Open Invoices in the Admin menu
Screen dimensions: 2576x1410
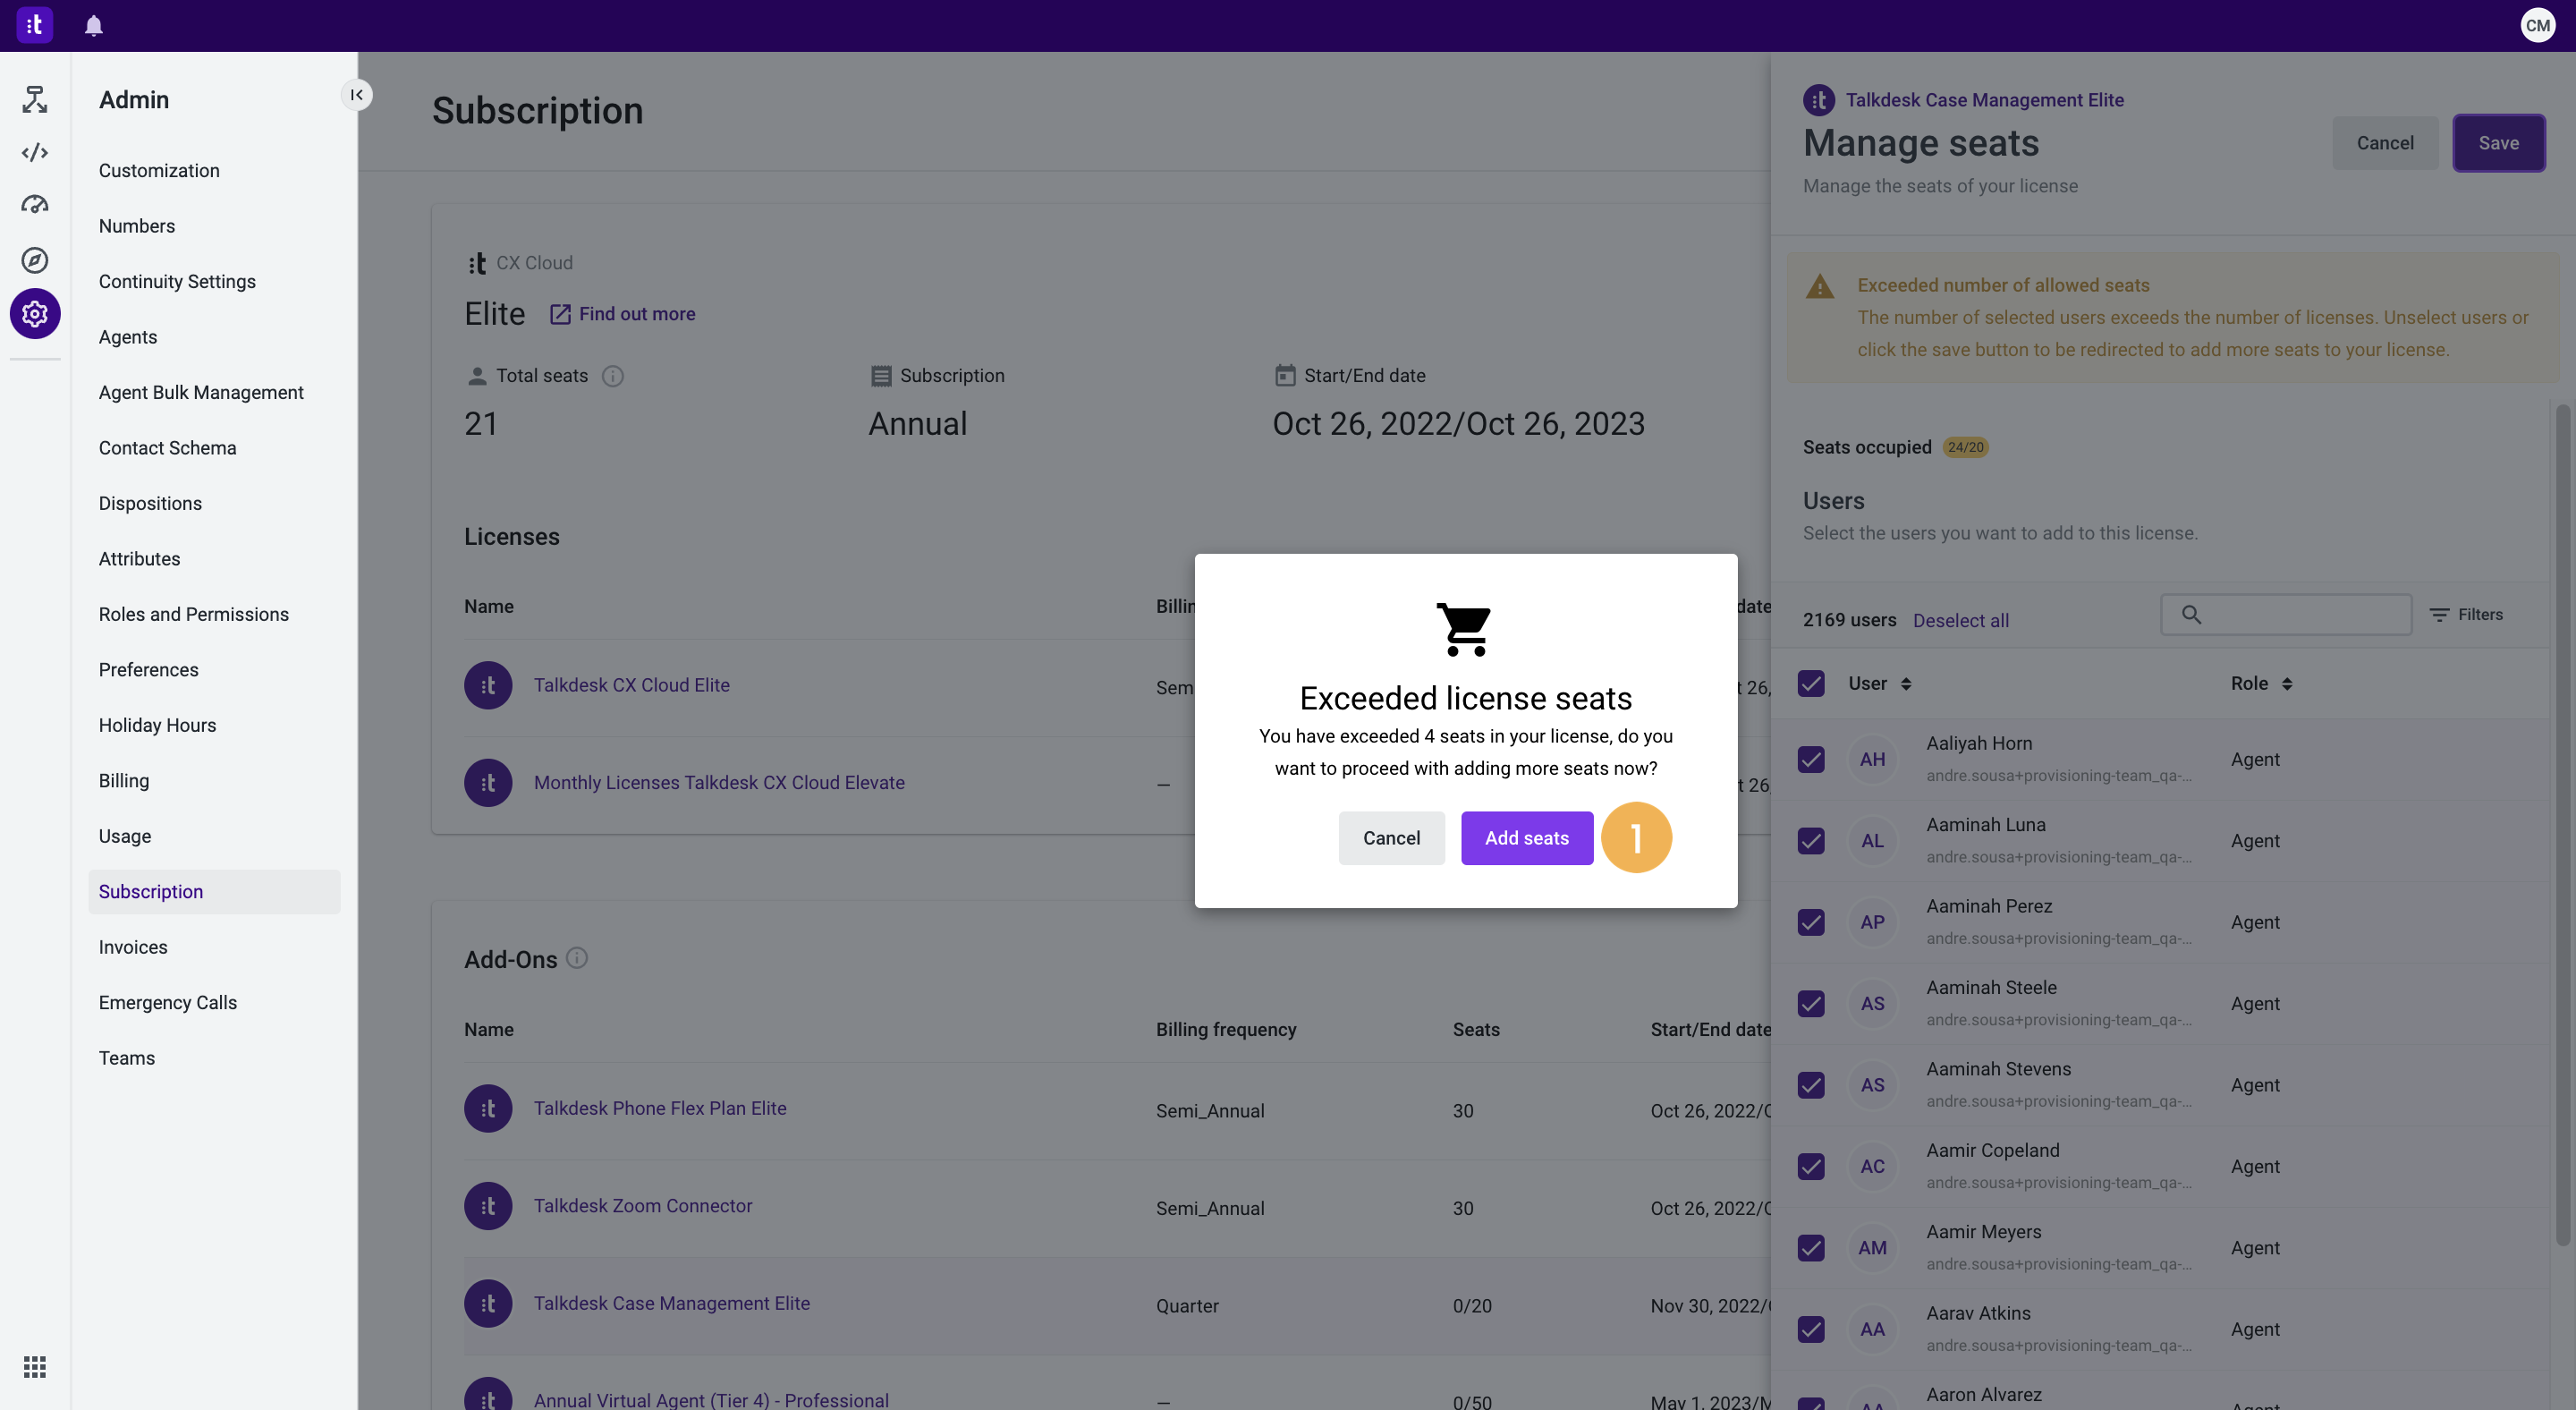tap(133, 948)
